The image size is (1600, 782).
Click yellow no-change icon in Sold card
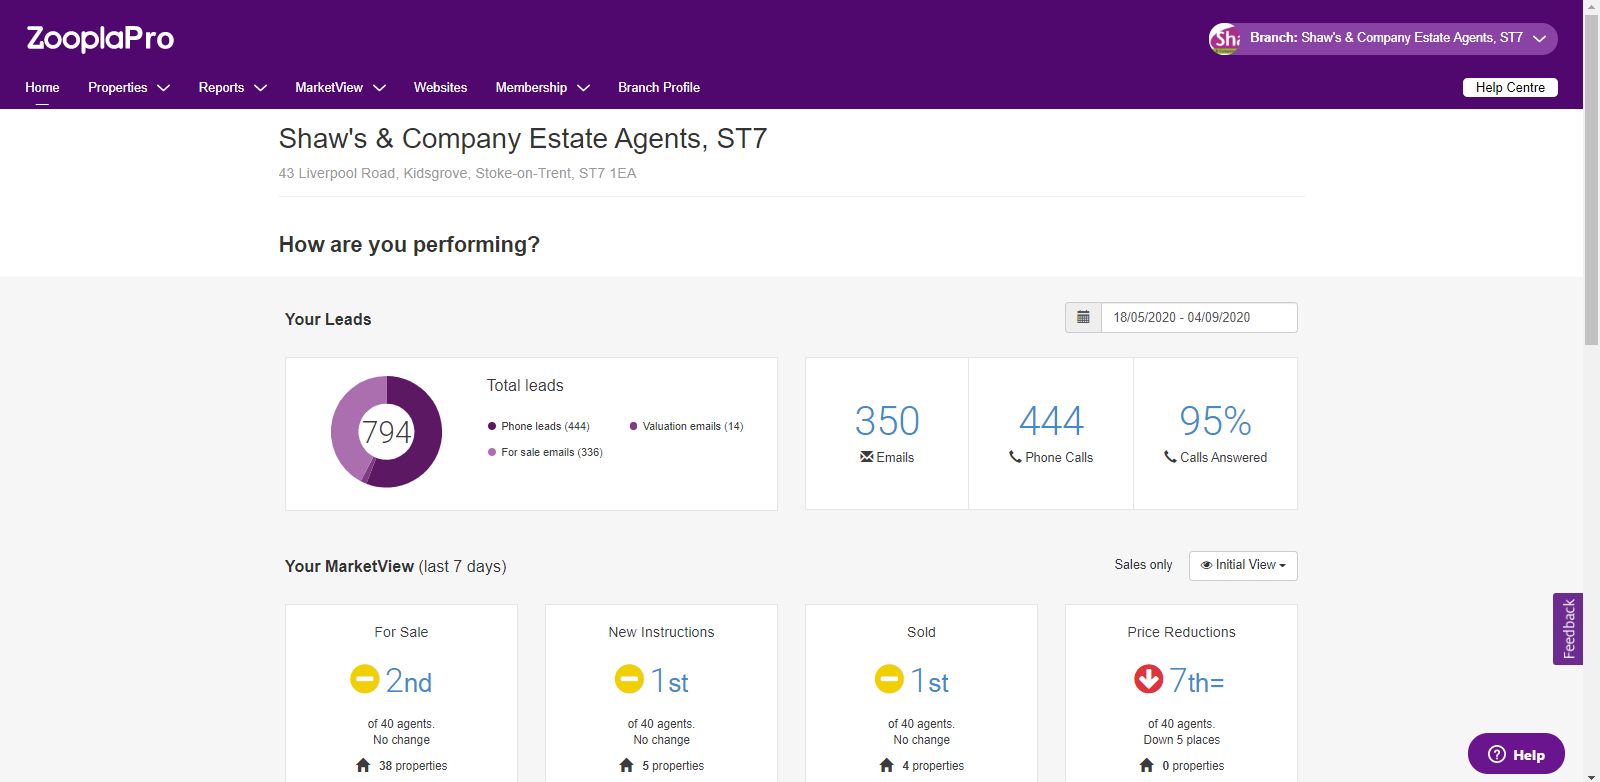tap(889, 679)
